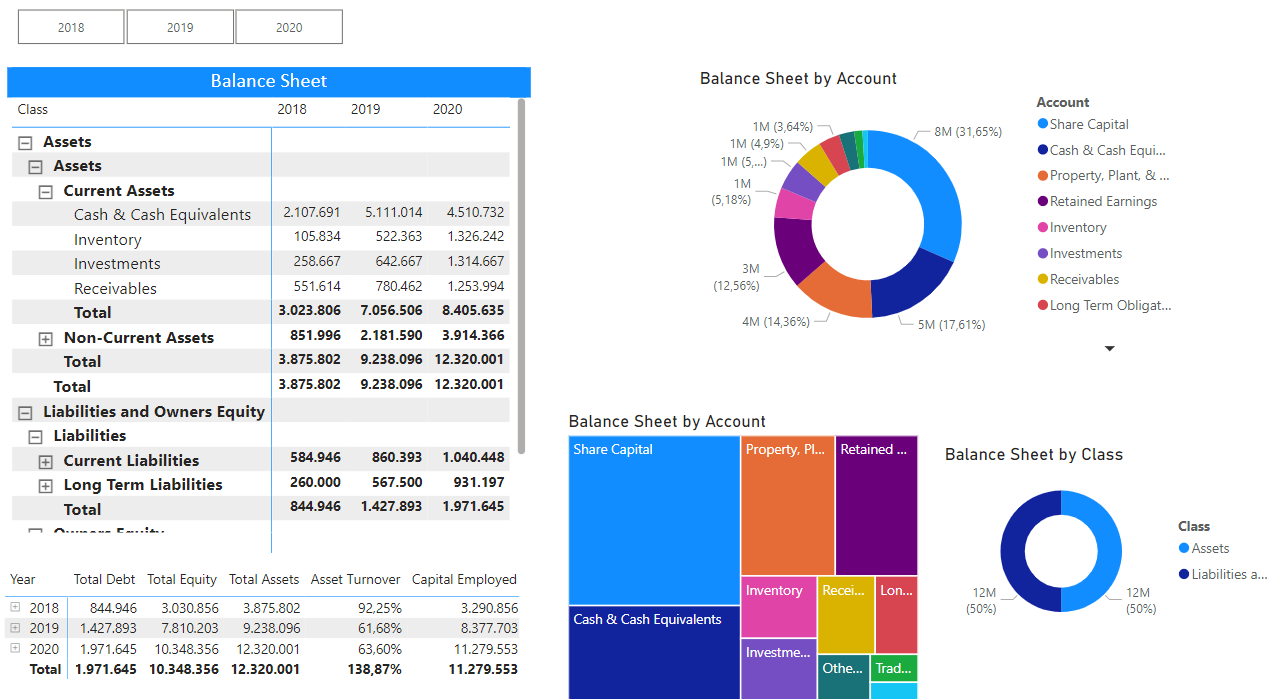The width and height of the screenshot is (1279, 699).
Task: Select Property, Pl... treemap tile
Action: [x=788, y=505]
